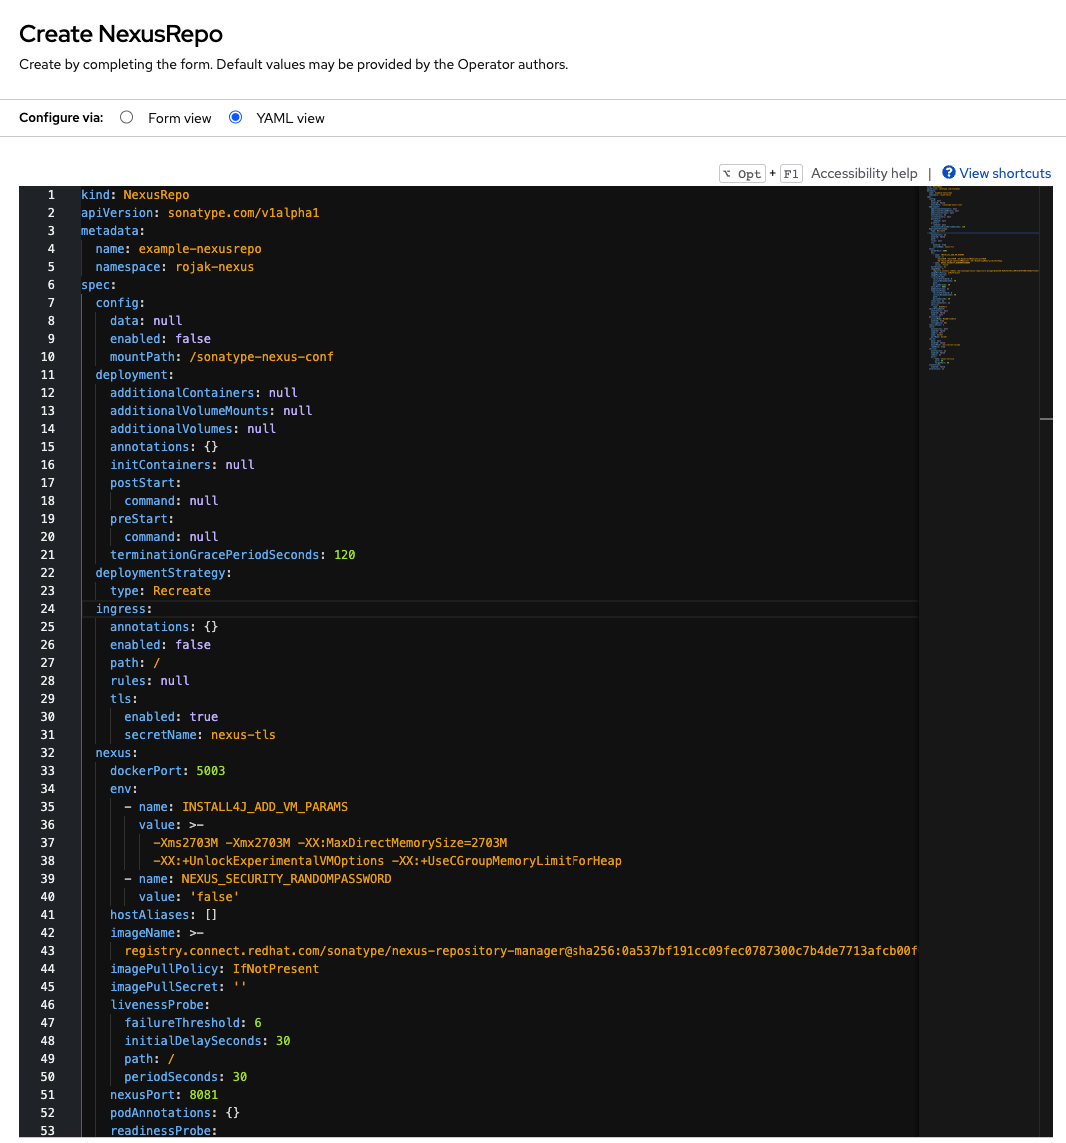Click the failureThreshold value 6
Viewport: 1066px width, 1143px height.
(x=258, y=1023)
